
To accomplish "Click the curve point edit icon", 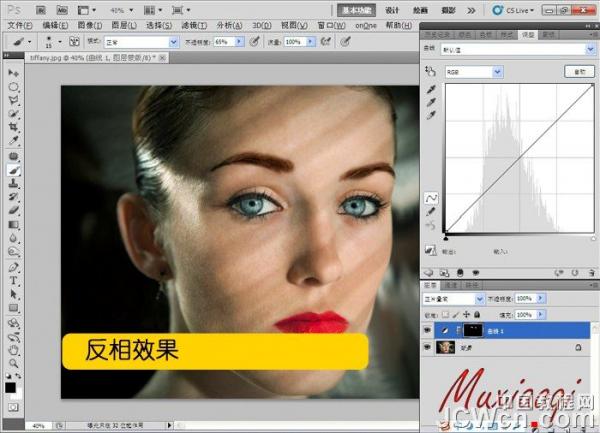I will tap(433, 197).
